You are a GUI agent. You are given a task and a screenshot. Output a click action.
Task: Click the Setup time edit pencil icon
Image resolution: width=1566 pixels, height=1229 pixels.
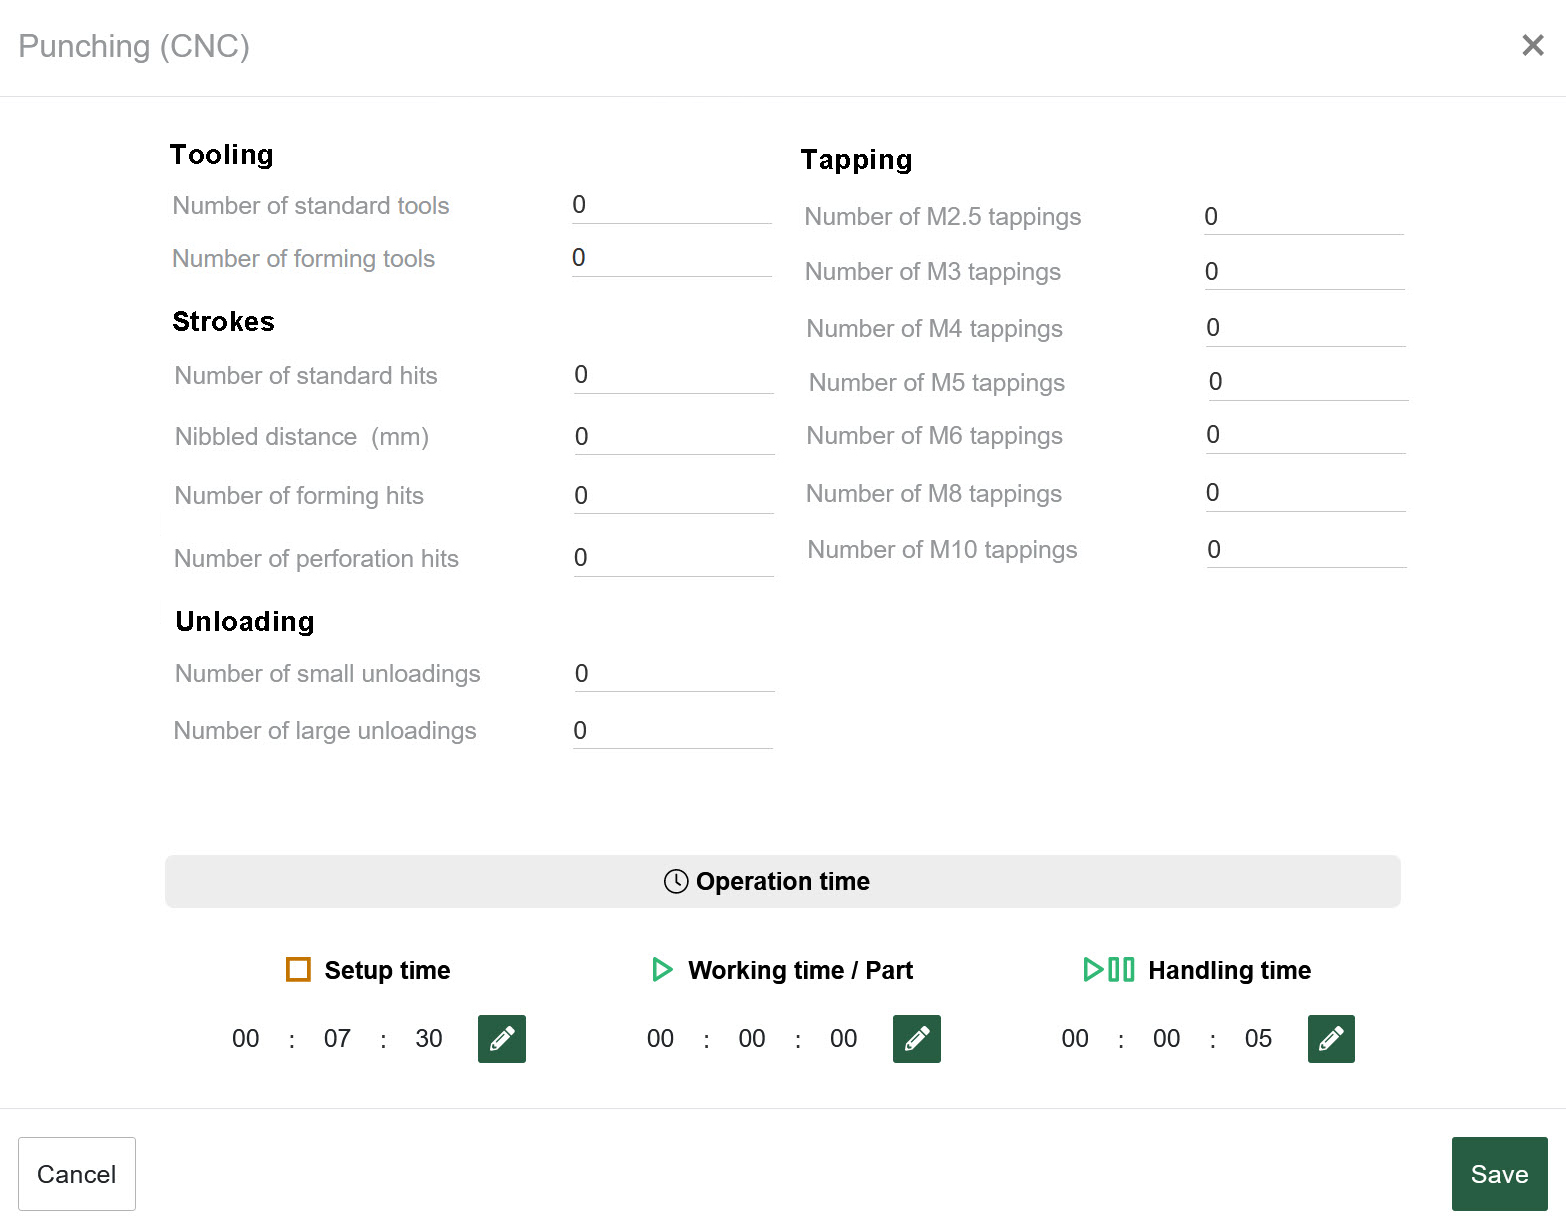pos(501,1039)
